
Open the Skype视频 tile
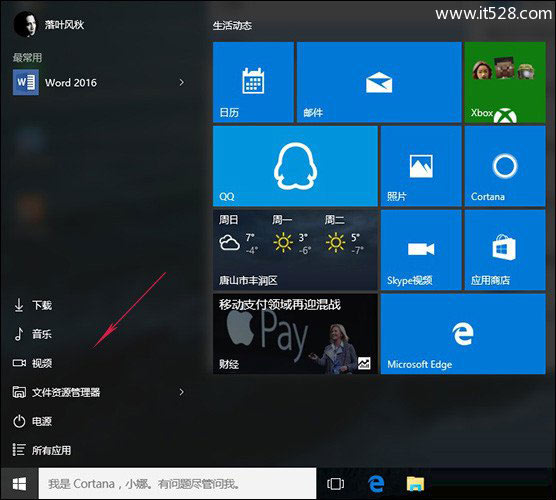point(421,250)
